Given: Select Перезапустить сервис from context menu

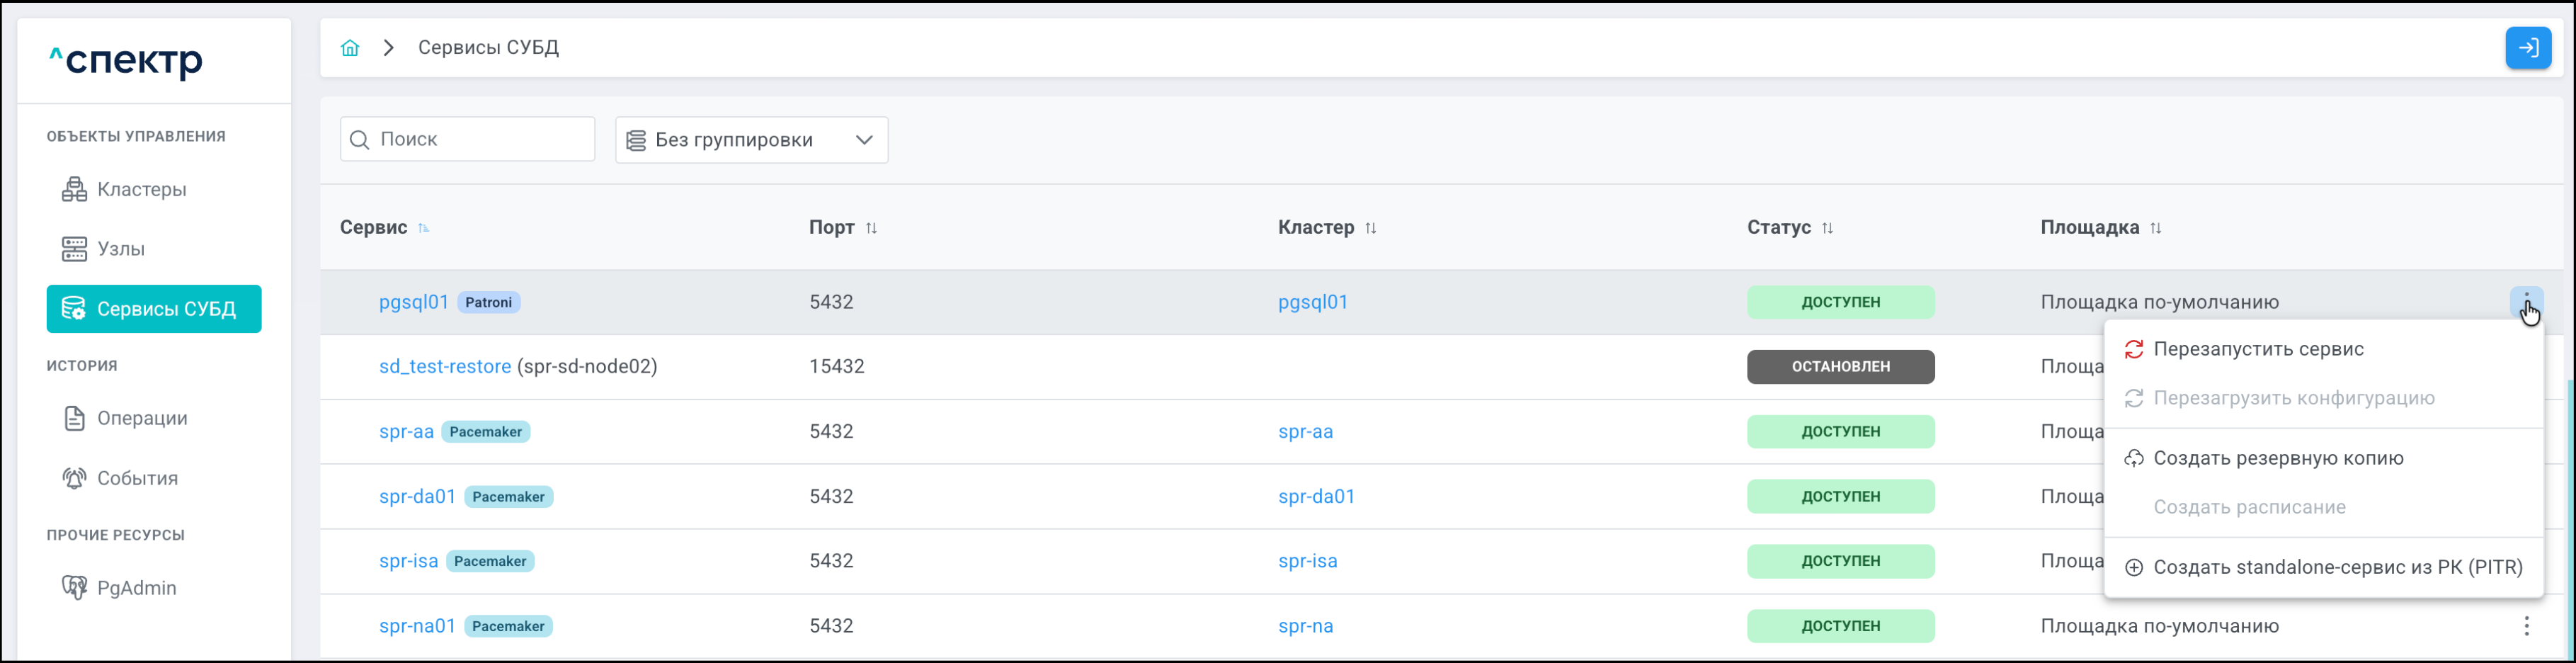Looking at the screenshot, I should [x=2258, y=349].
